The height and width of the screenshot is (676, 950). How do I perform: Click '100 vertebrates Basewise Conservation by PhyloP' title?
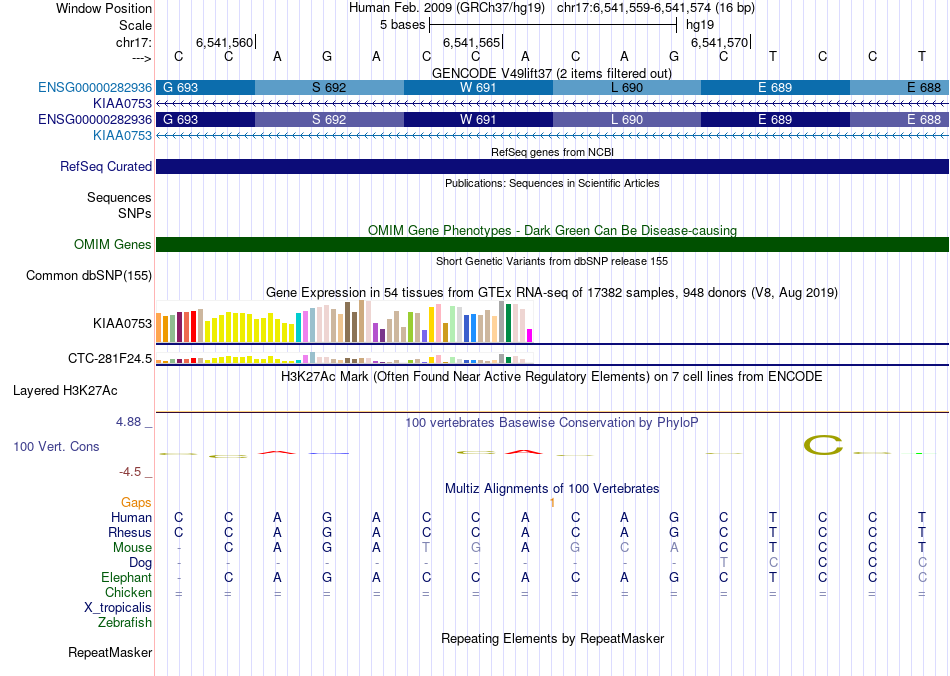click(x=552, y=422)
